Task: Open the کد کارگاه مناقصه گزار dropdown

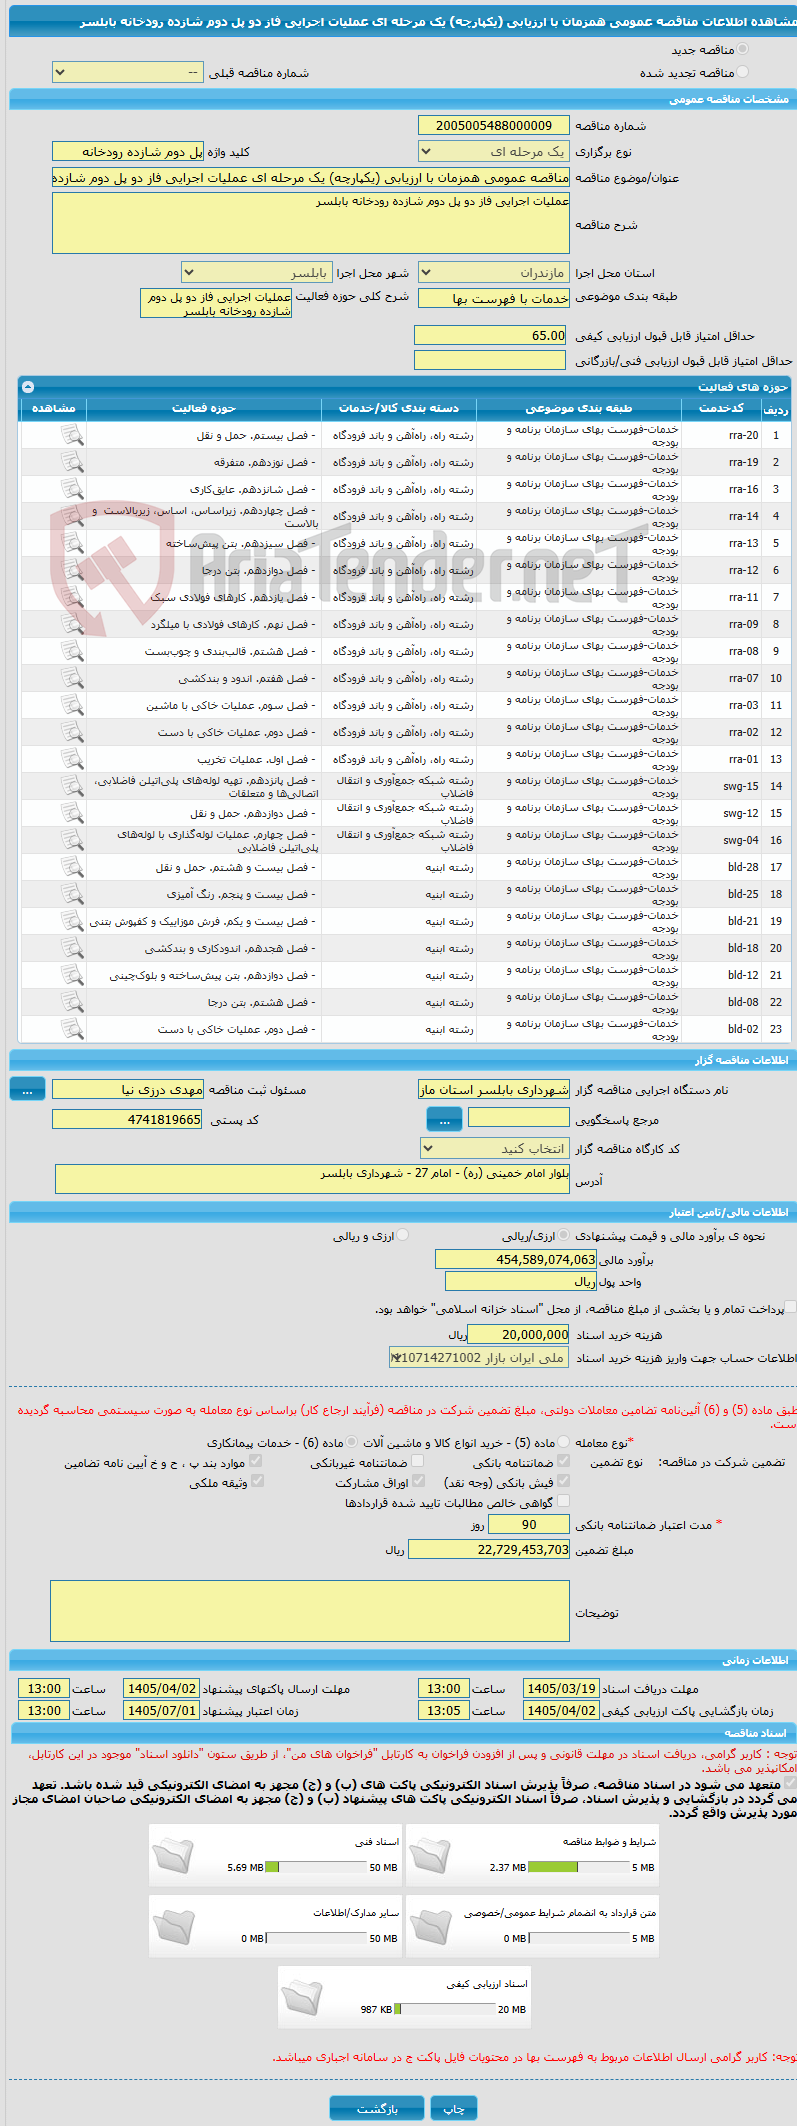Action: pos(494,1149)
